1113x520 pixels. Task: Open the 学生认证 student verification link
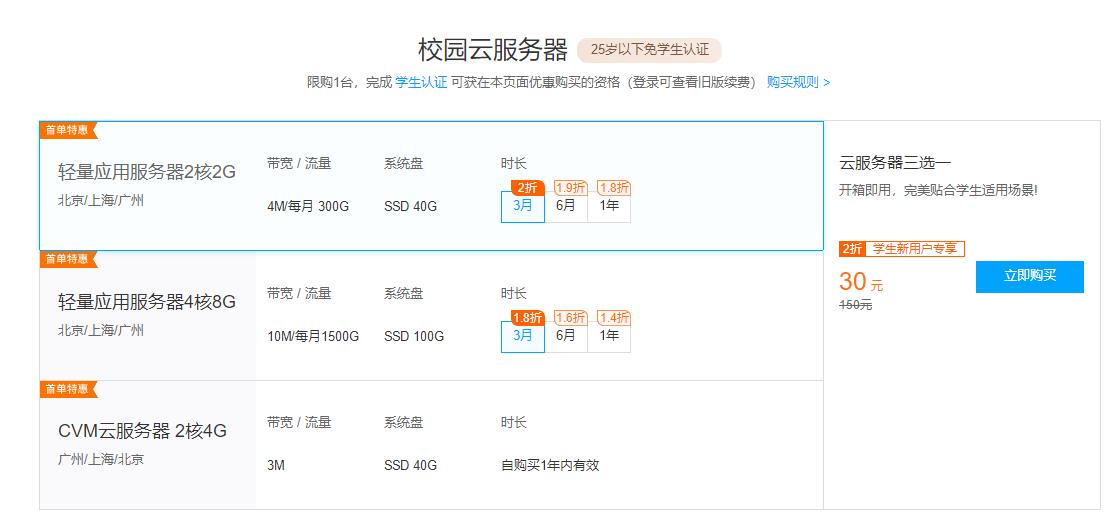pyautogui.click(x=422, y=82)
